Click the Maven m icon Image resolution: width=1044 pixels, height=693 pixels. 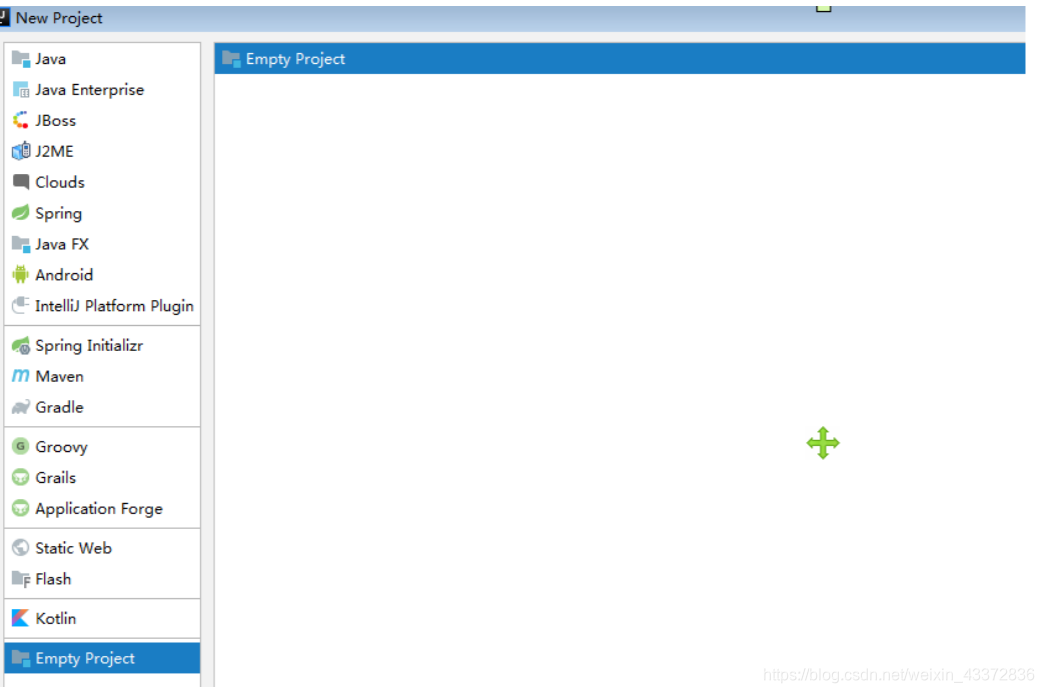[21, 376]
